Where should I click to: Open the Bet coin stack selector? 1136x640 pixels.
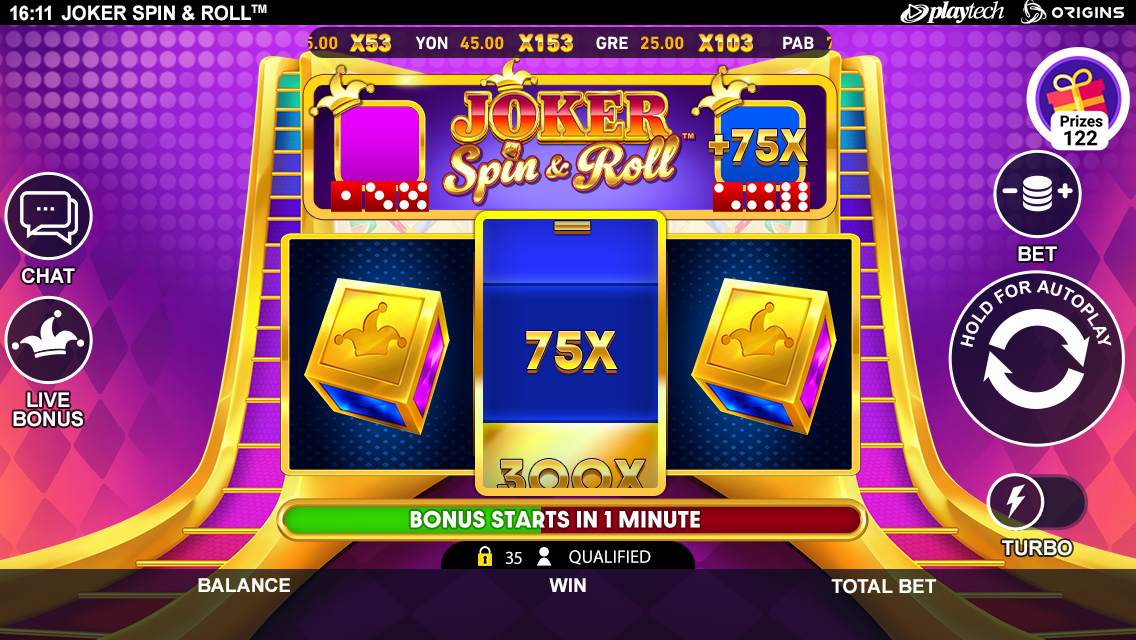click(x=1037, y=194)
